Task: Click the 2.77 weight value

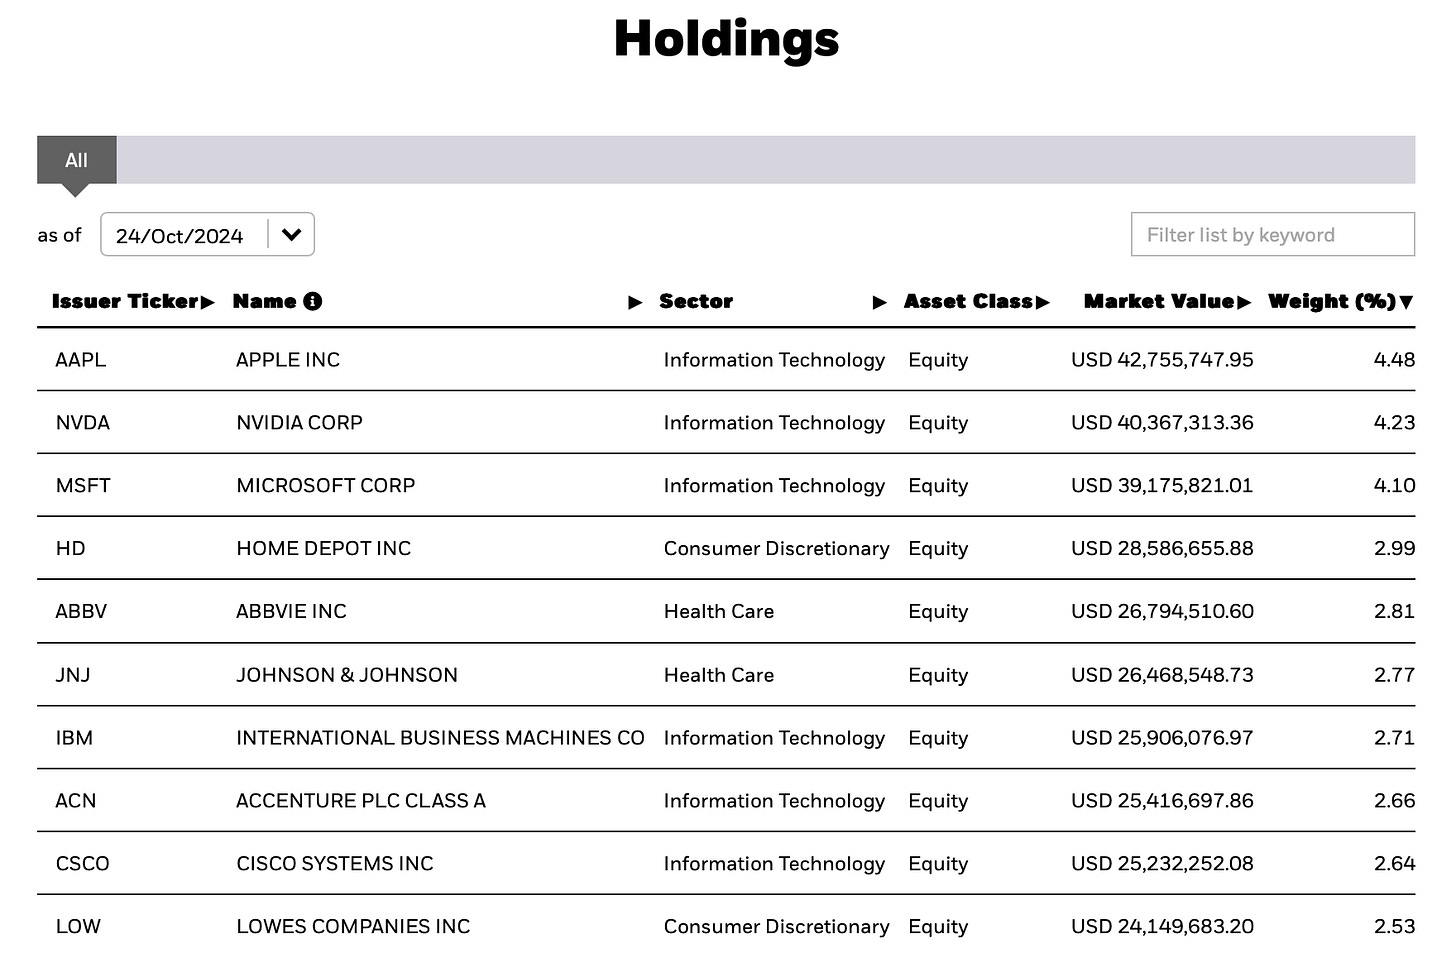Action: point(1394,675)
